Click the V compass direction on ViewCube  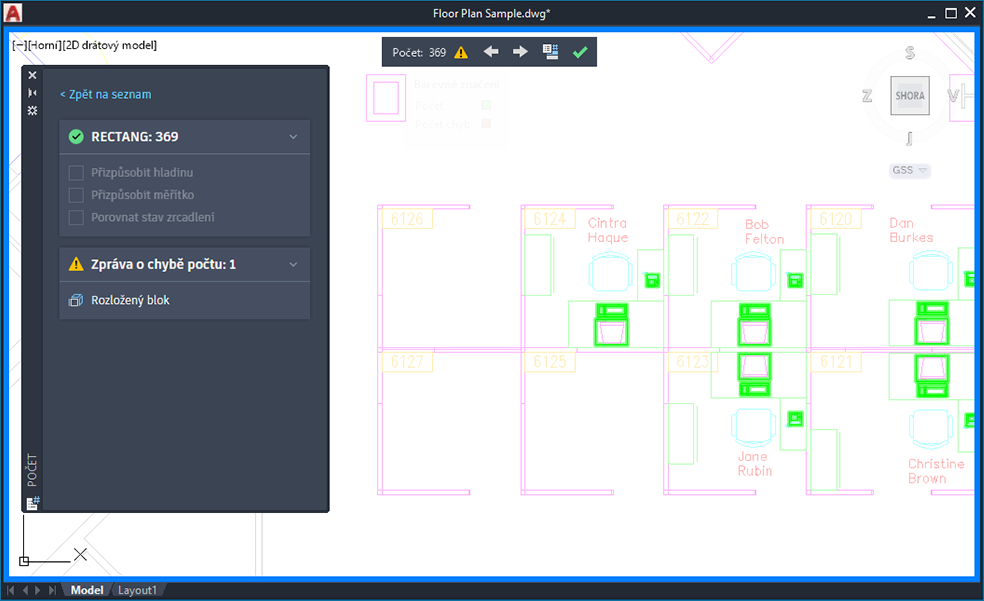[x=953, y=96]
